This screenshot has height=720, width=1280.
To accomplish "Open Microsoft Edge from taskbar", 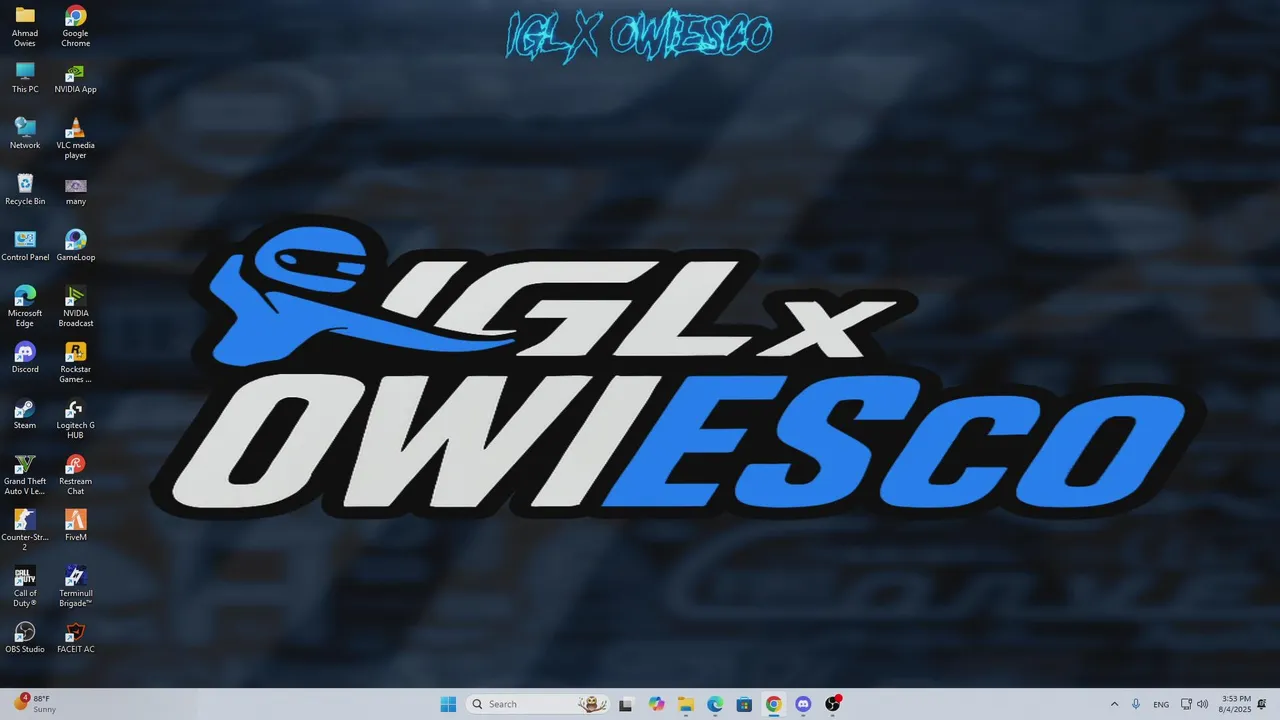I will pos(715,704).
